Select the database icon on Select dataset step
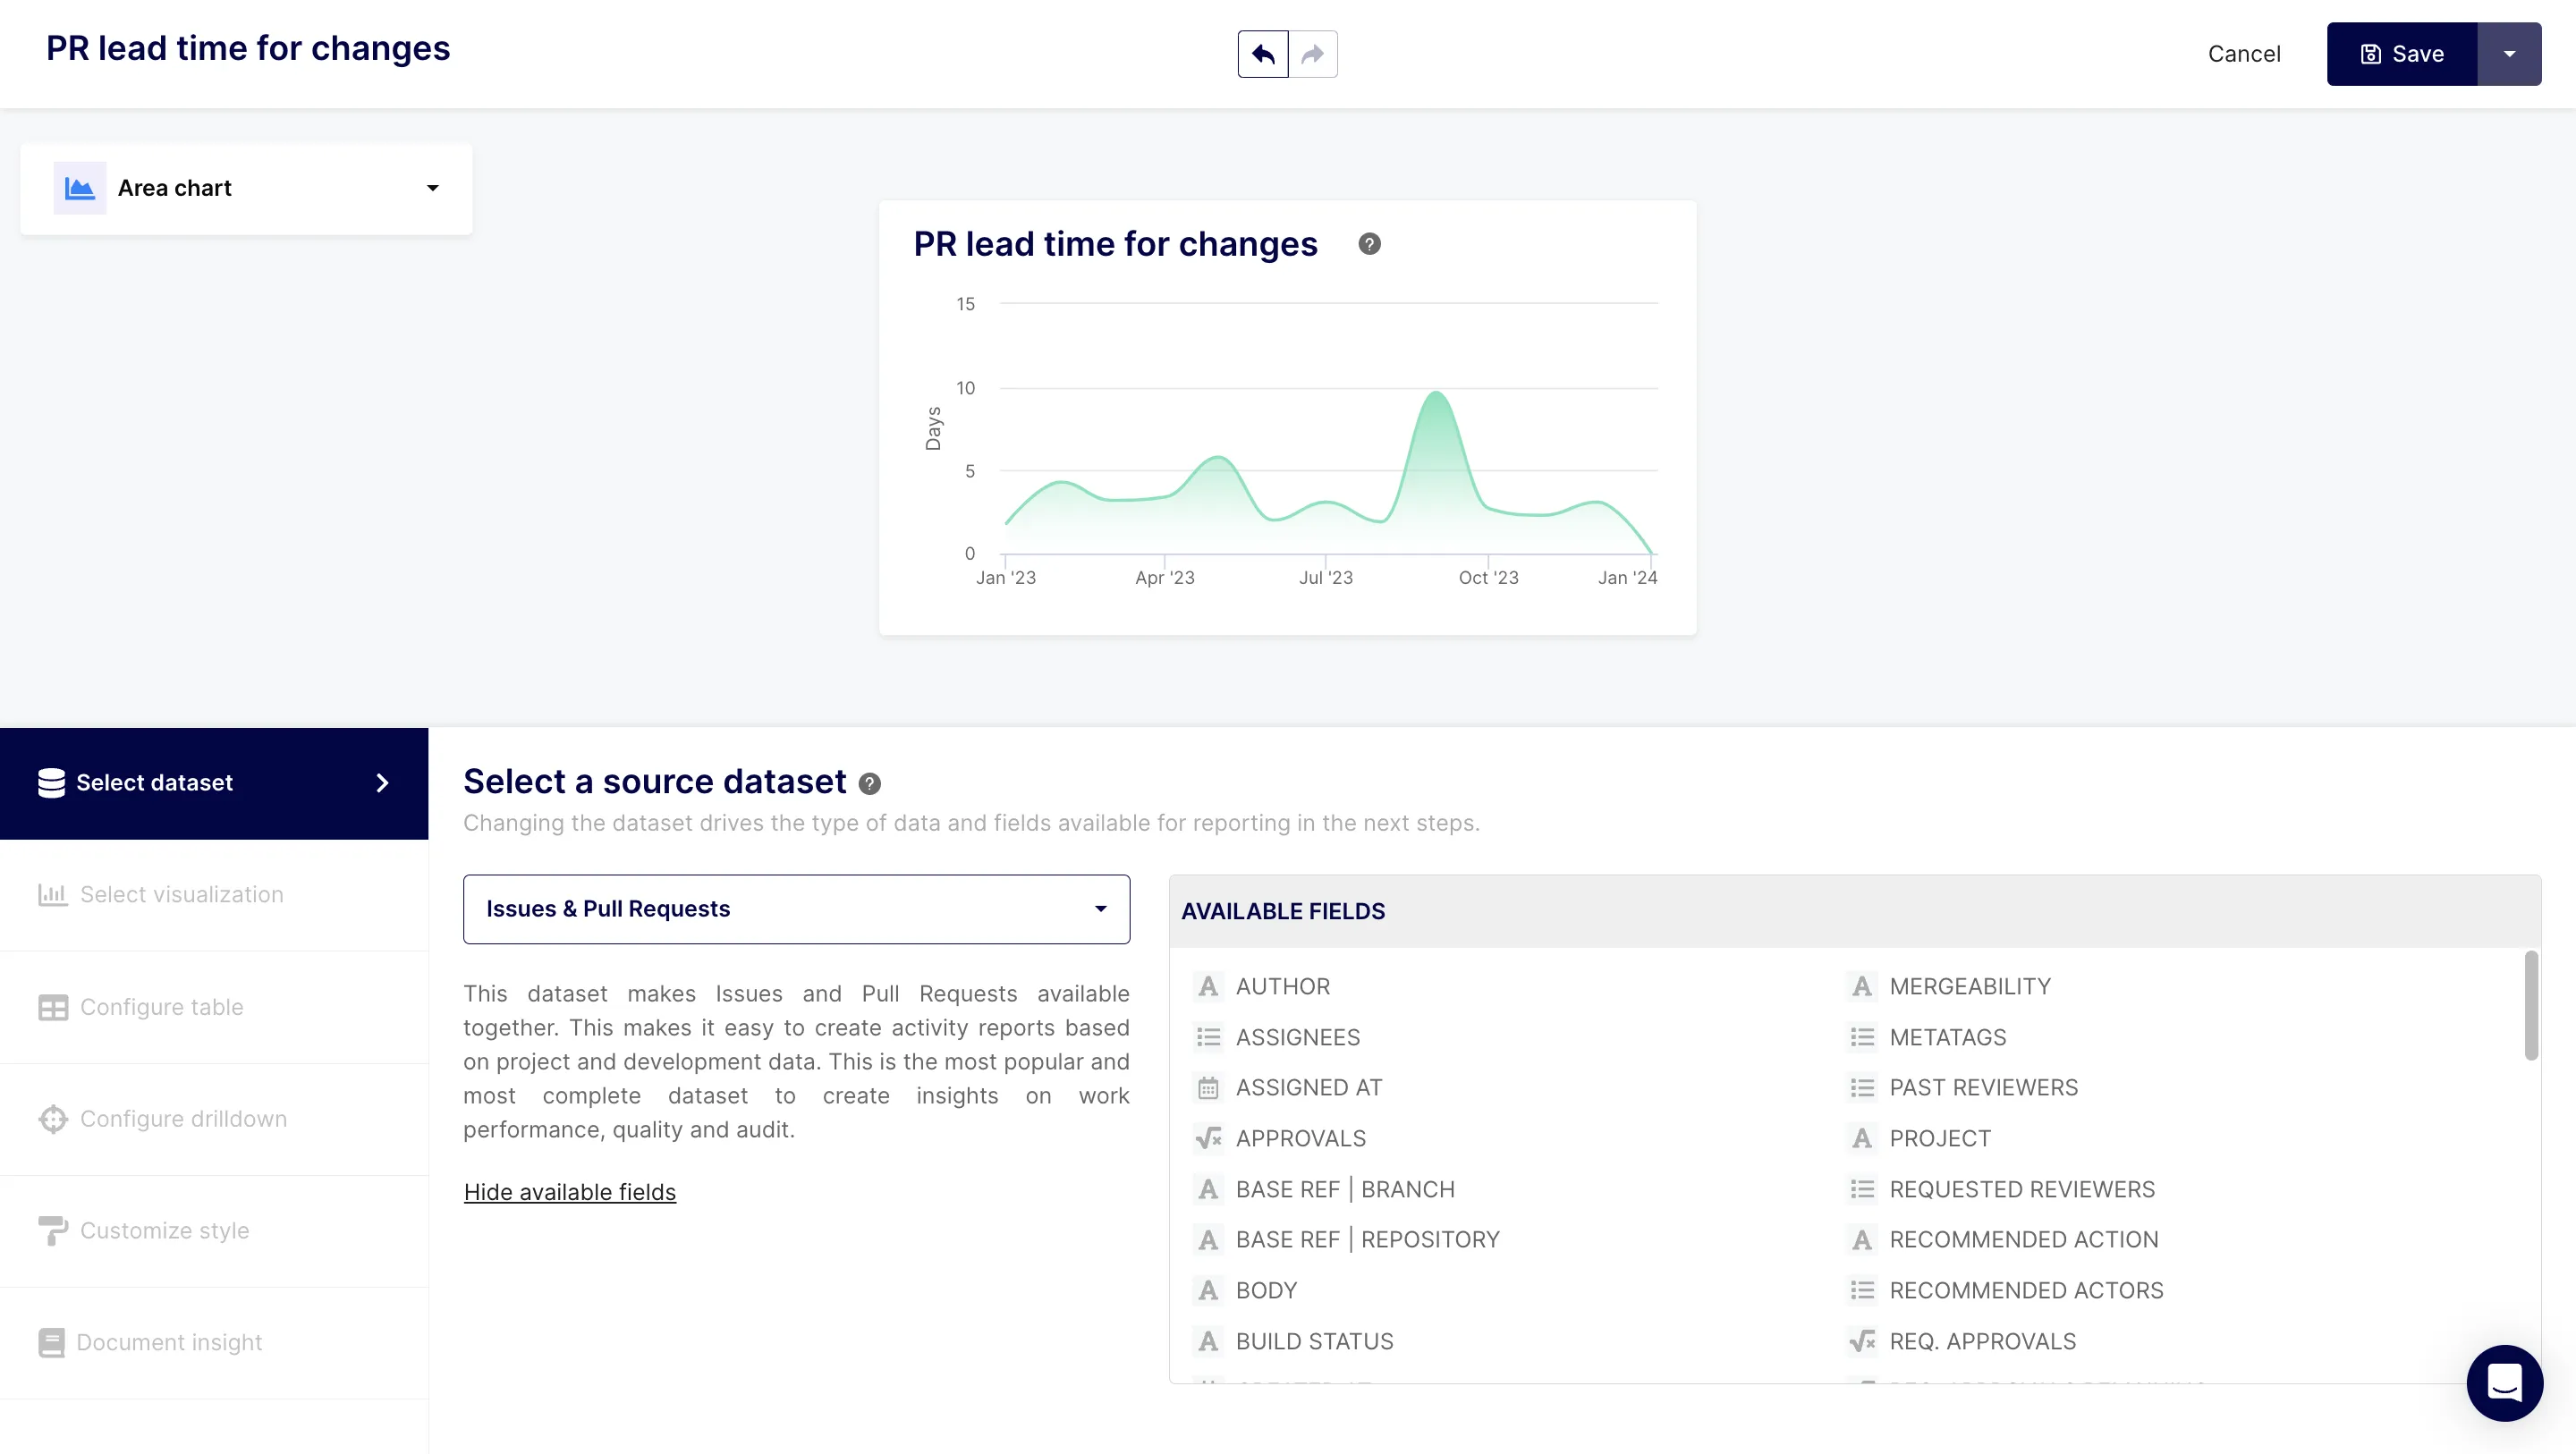Viewport: 2576px width, 1454px height. click(x=52, y=782)
